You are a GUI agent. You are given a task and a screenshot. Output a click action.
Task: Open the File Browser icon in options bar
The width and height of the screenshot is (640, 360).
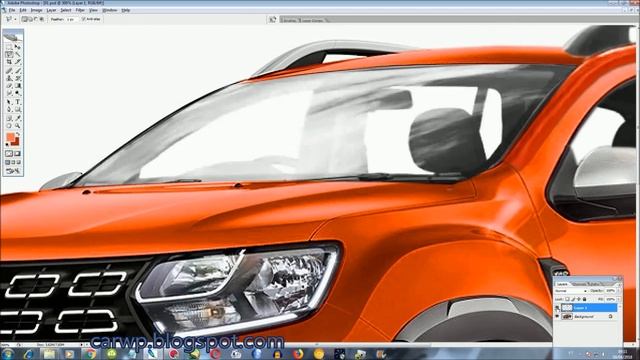point(273,19)
